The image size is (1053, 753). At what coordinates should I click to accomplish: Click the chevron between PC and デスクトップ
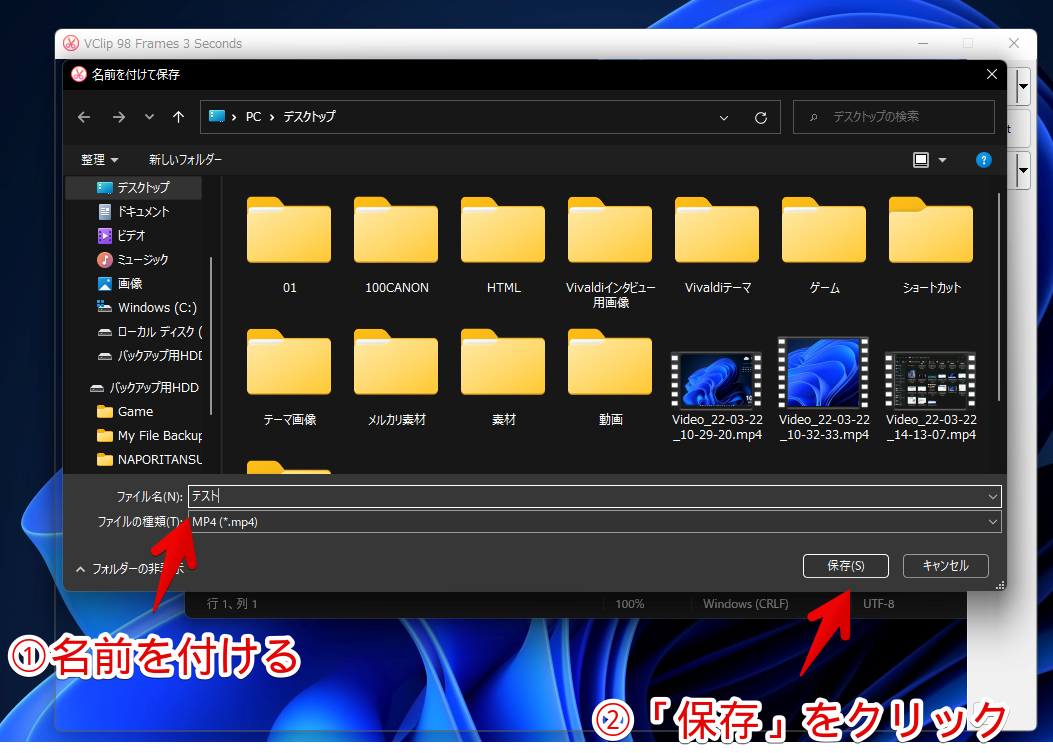[x=272, y=118]
